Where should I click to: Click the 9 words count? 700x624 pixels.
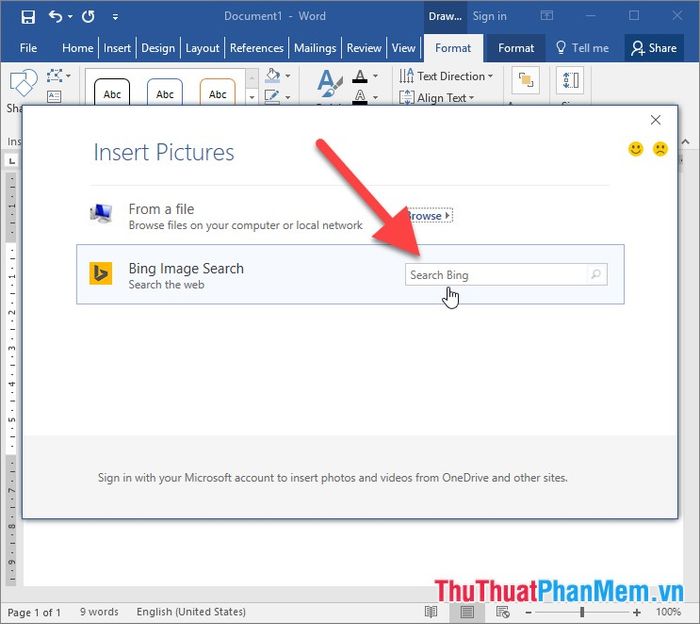pos(99,612)
